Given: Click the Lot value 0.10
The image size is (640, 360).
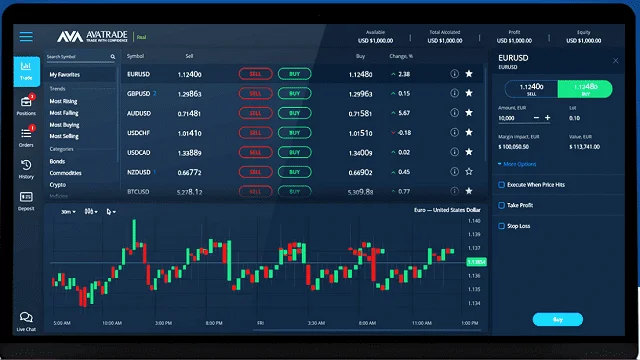Looking at the screenshot, I should [574, 118].
